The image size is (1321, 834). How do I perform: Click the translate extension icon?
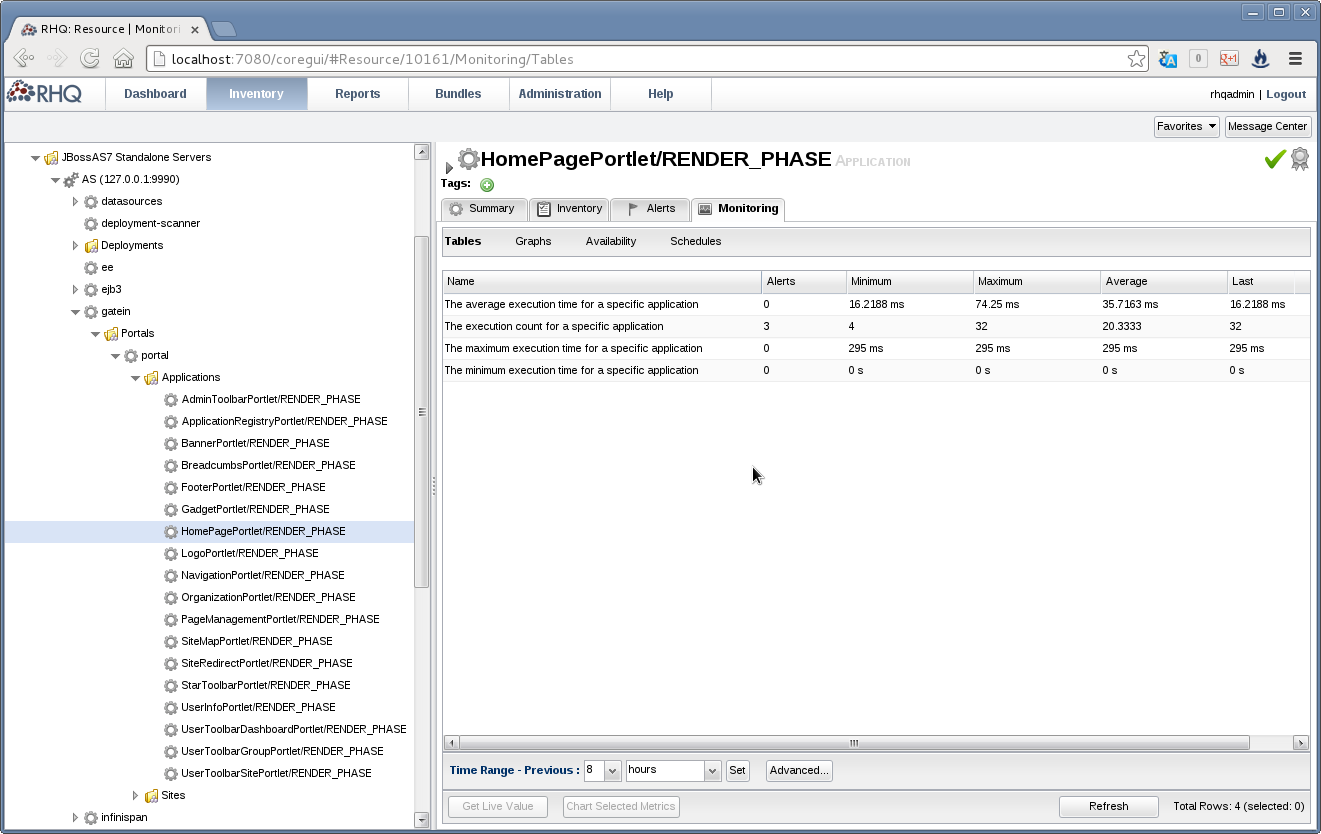coord(1168,59)
